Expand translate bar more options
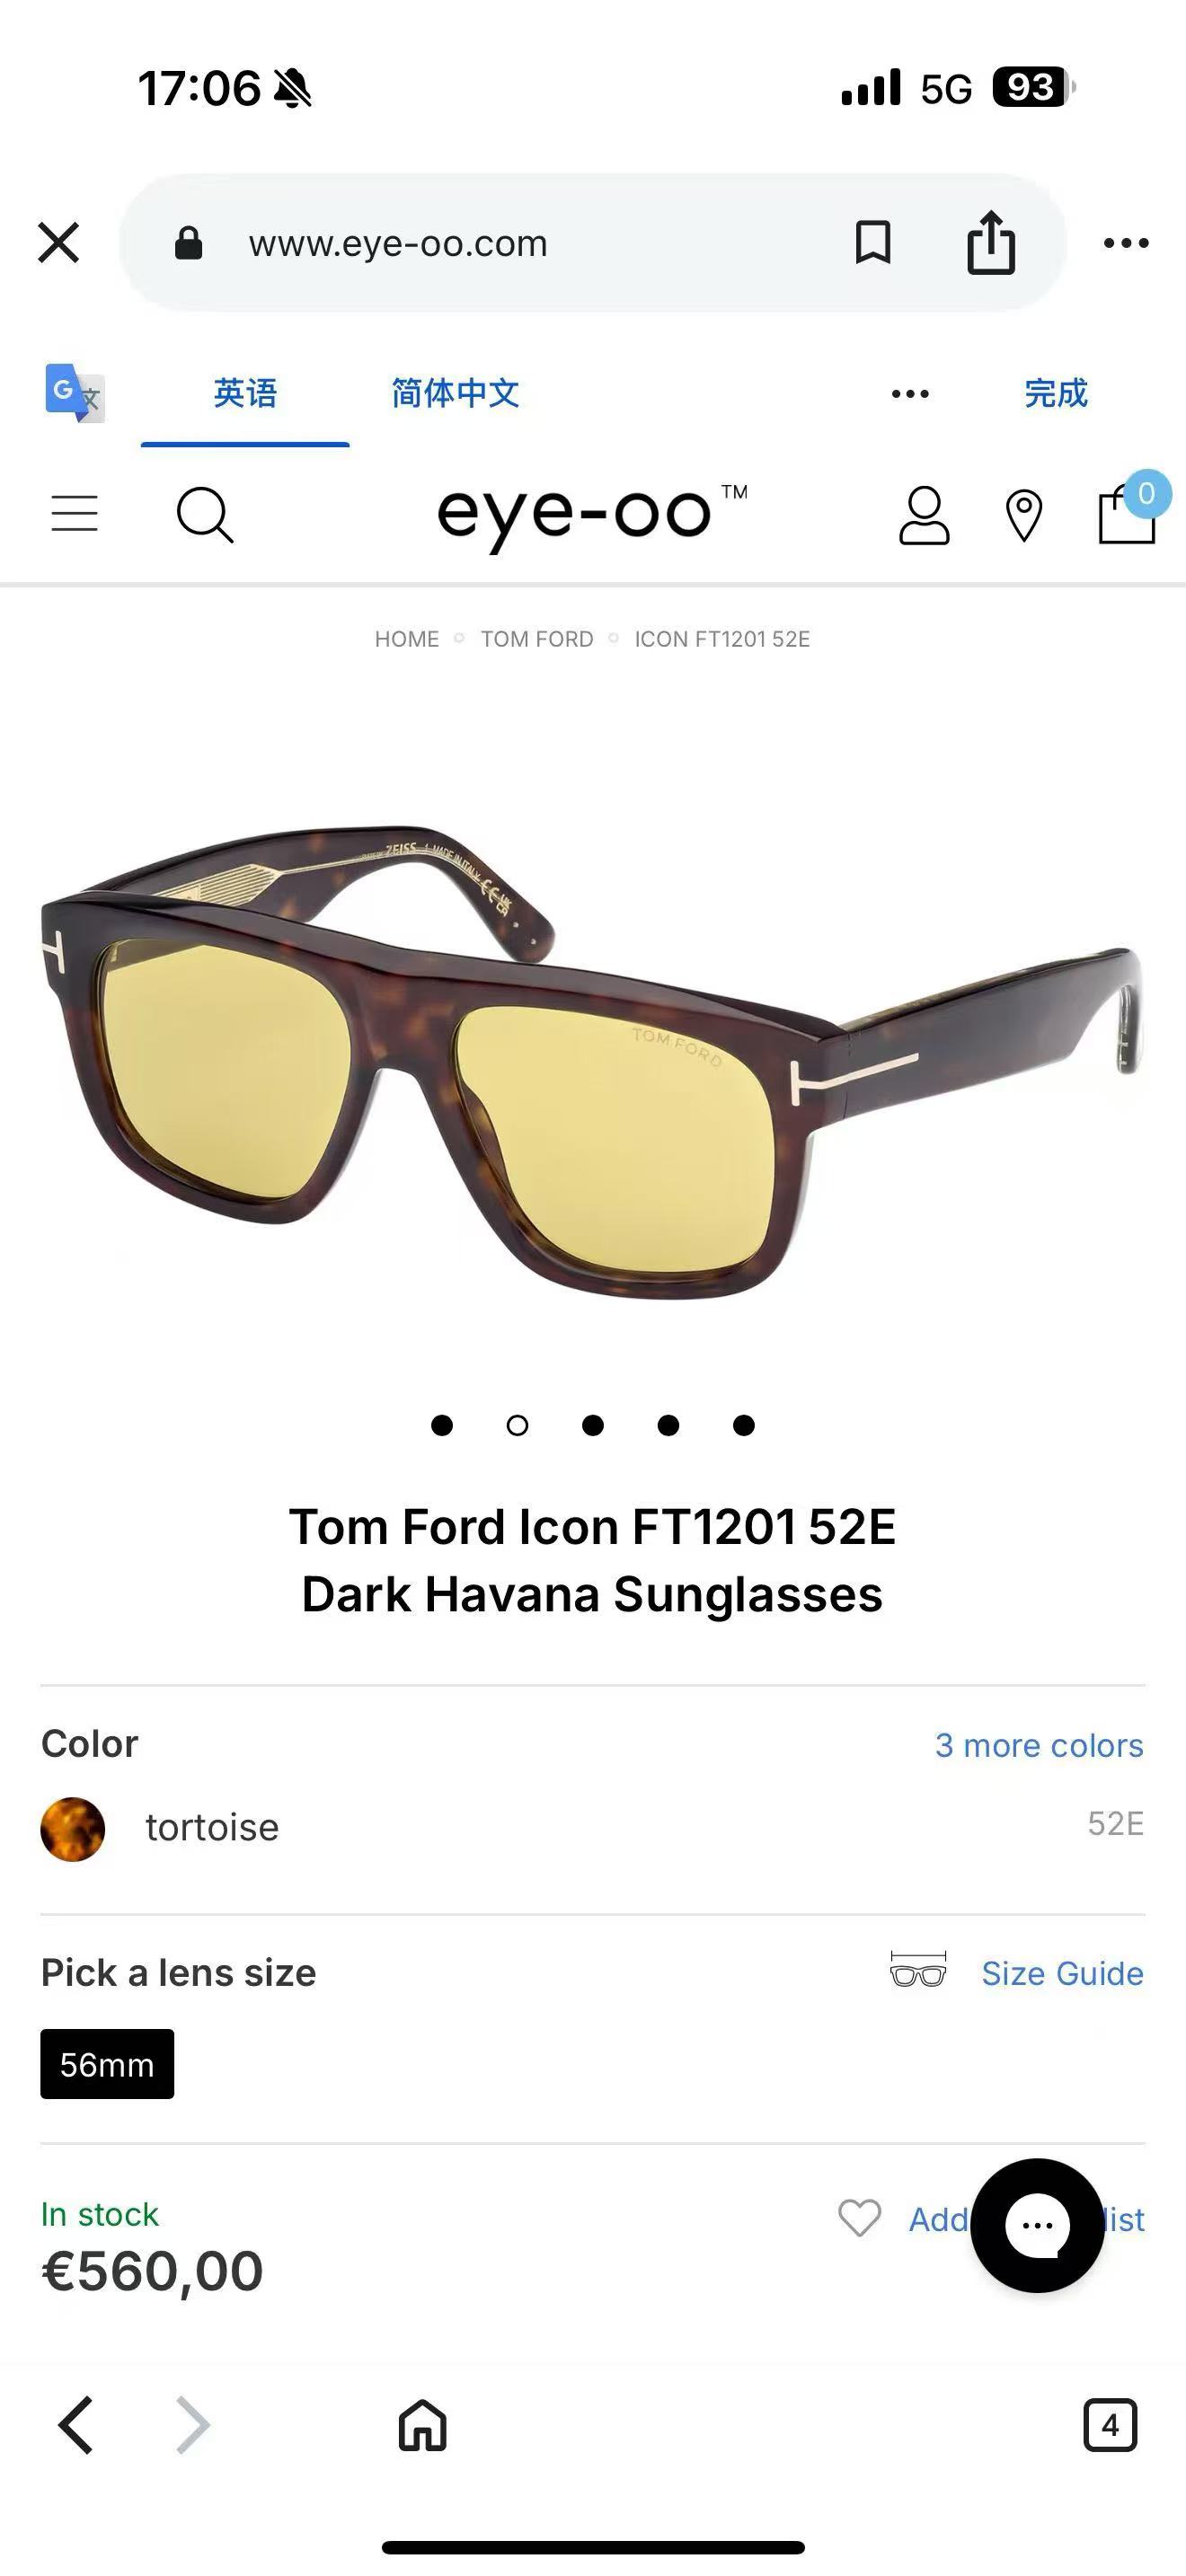Image resolution: width=1186 pixels, height=2576 pixels. click(x=910, y=394)
